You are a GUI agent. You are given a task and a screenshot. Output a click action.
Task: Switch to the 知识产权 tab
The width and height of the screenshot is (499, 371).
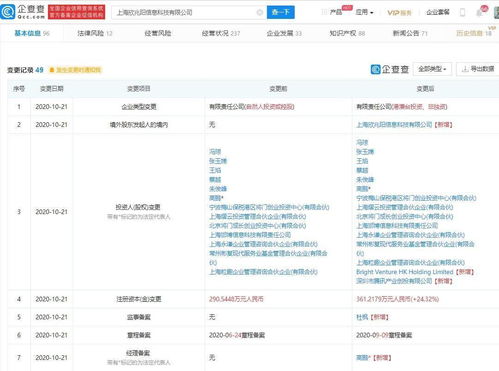[x=347, y=33]
